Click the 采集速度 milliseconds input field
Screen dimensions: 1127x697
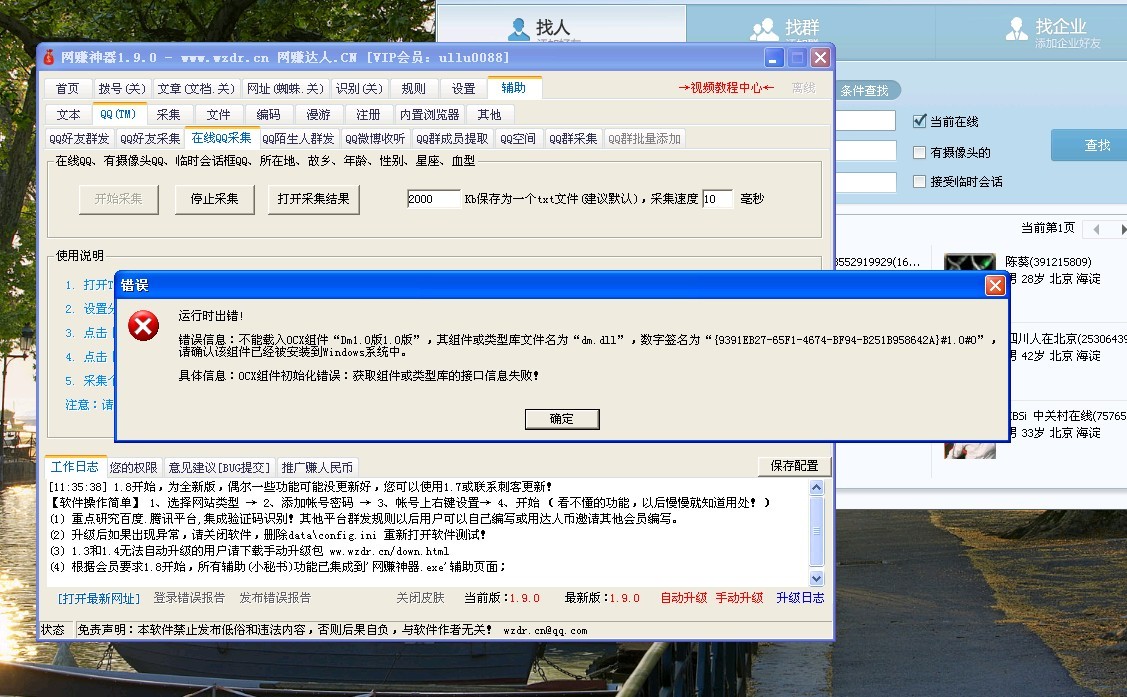coord(717,199)
